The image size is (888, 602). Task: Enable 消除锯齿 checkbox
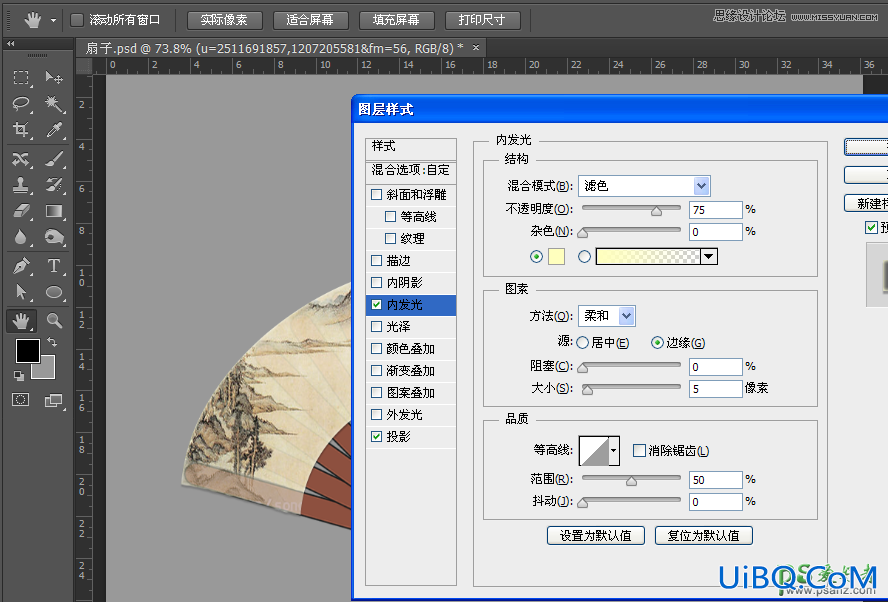click(639, 451)
